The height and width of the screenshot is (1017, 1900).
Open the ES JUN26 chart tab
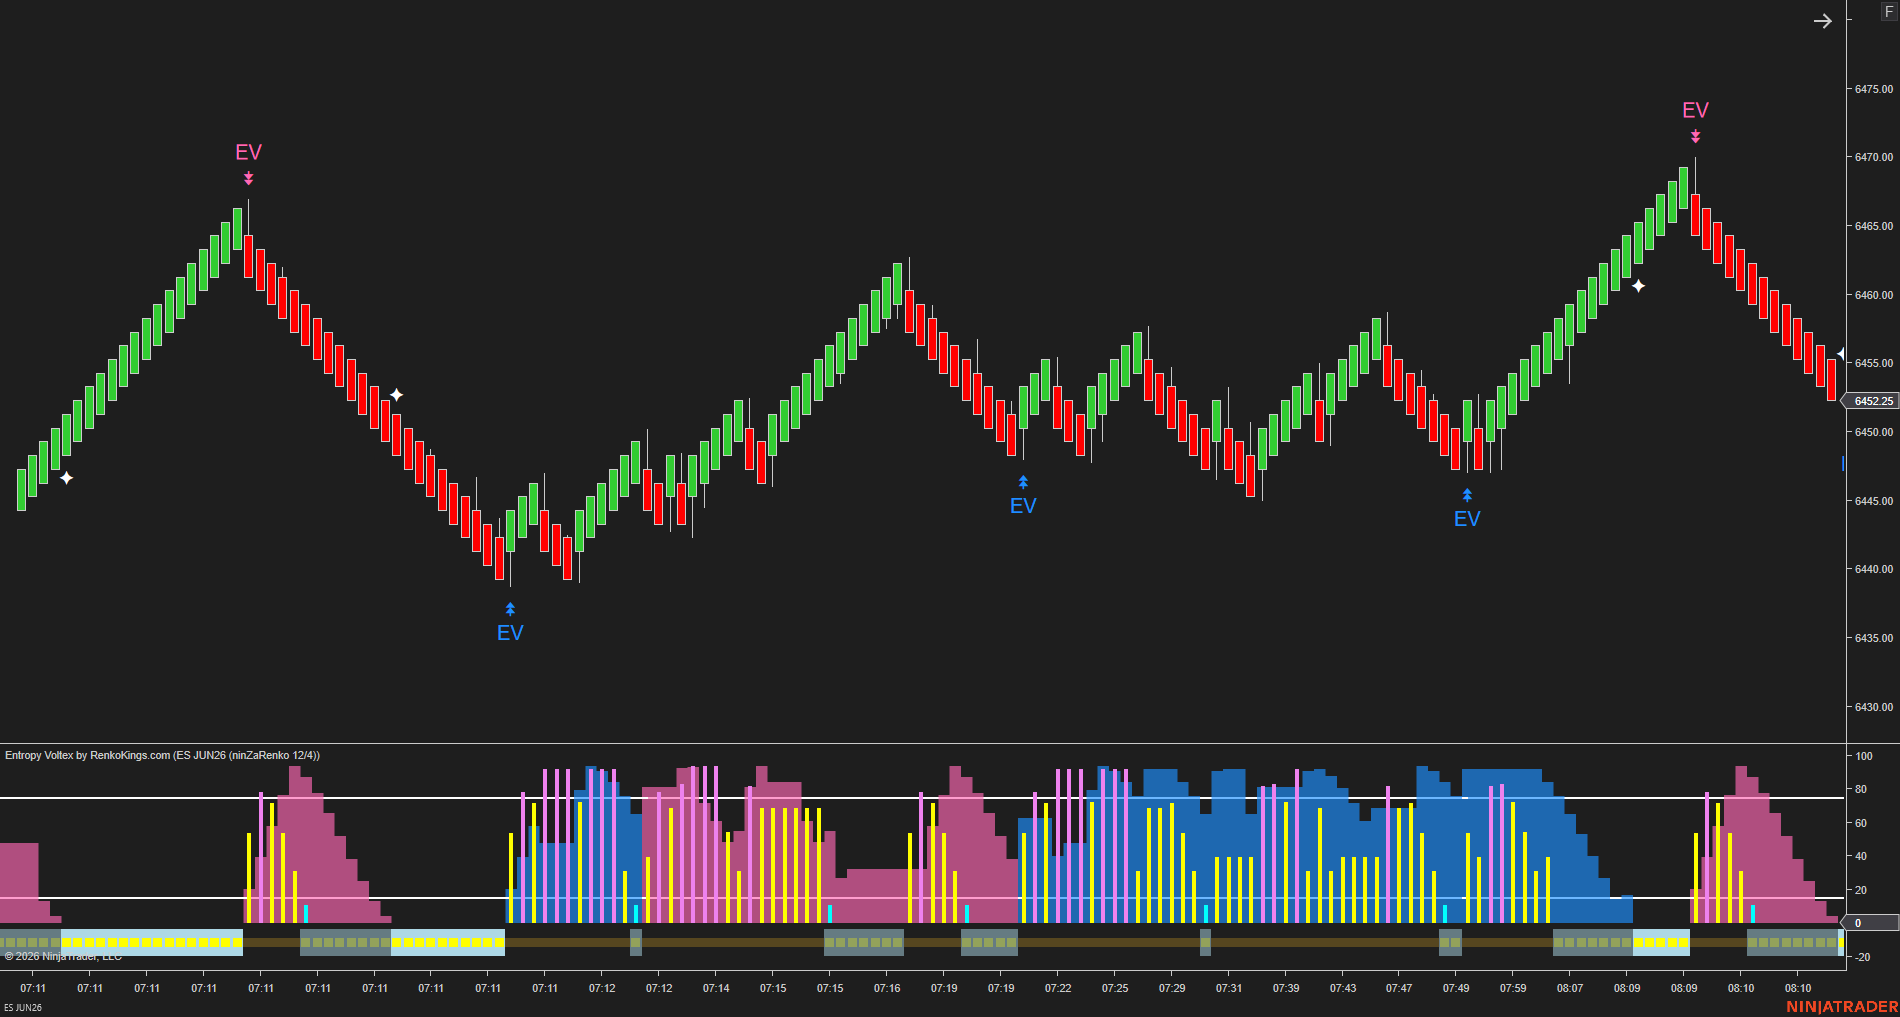(x=23, y=1007)
